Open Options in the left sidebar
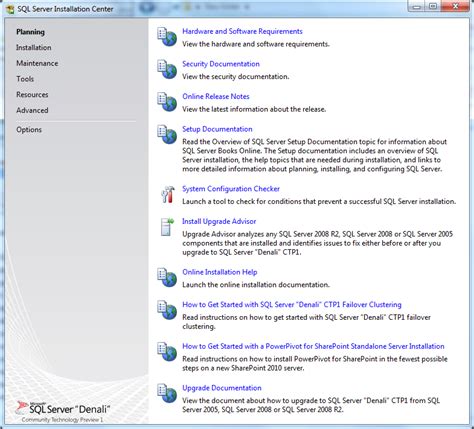Image resolution: width=474 pixels, height=429 pixels. pos(29,130)
